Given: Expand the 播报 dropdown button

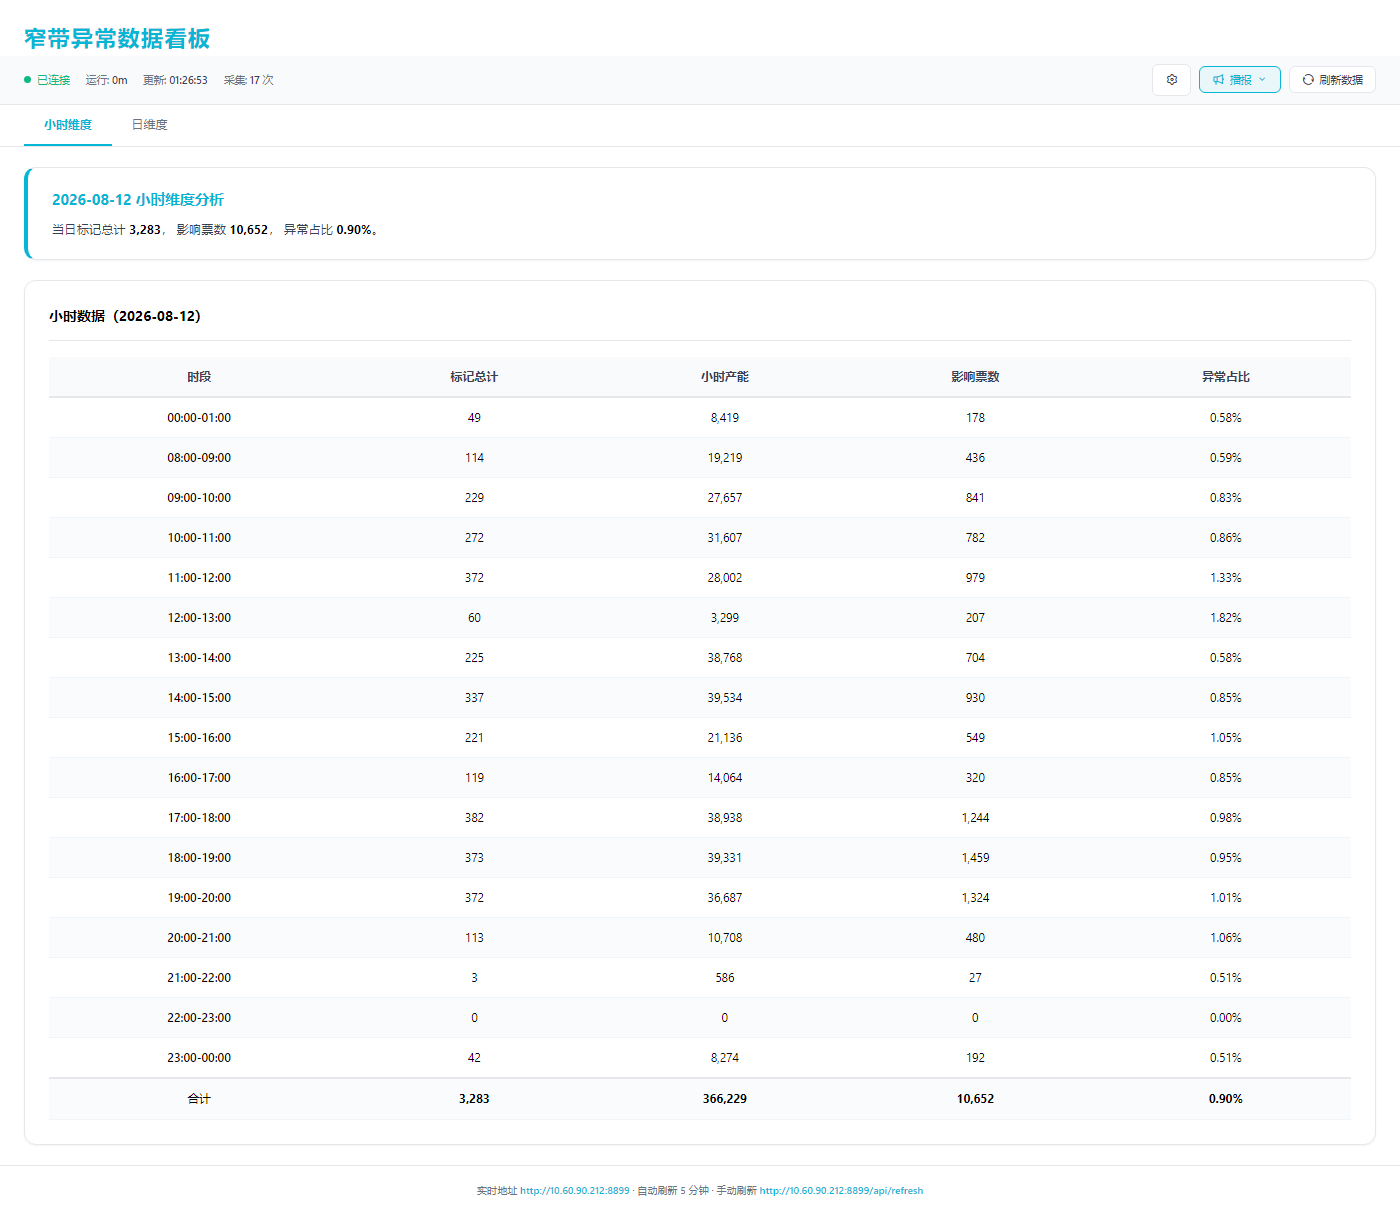Looking at the screenshot, I should pos(1240,80).
